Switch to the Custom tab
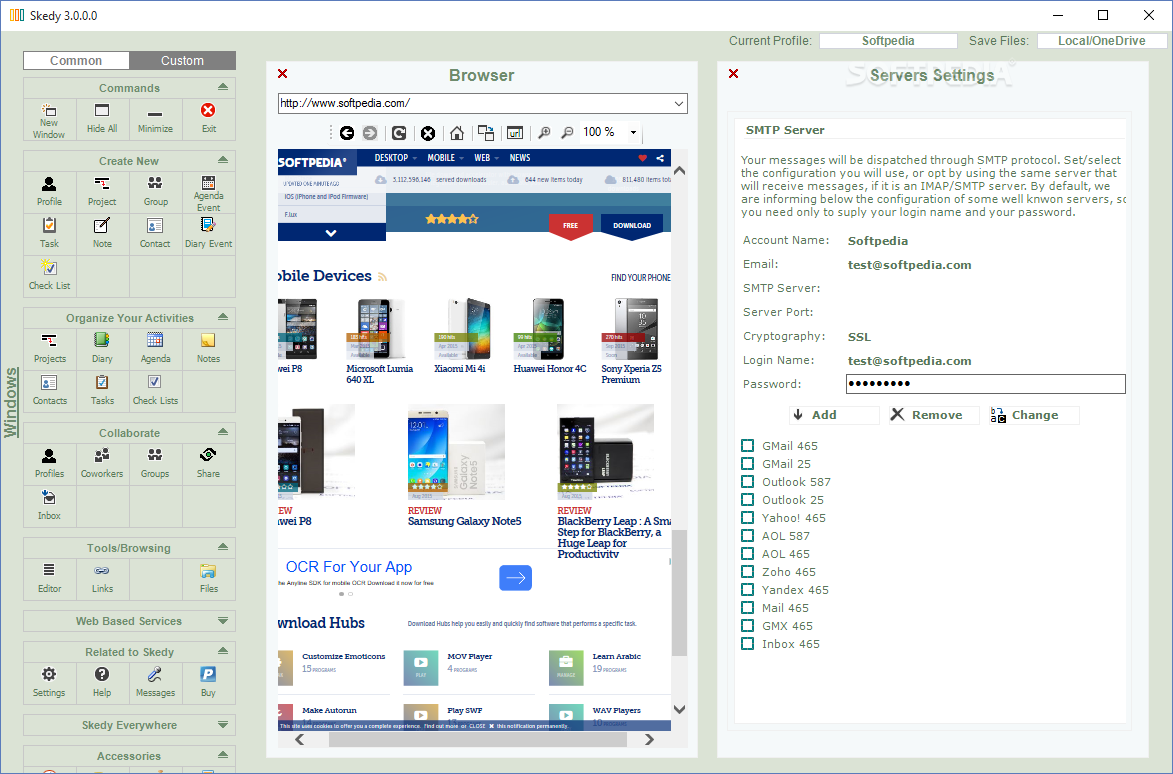 183,61
